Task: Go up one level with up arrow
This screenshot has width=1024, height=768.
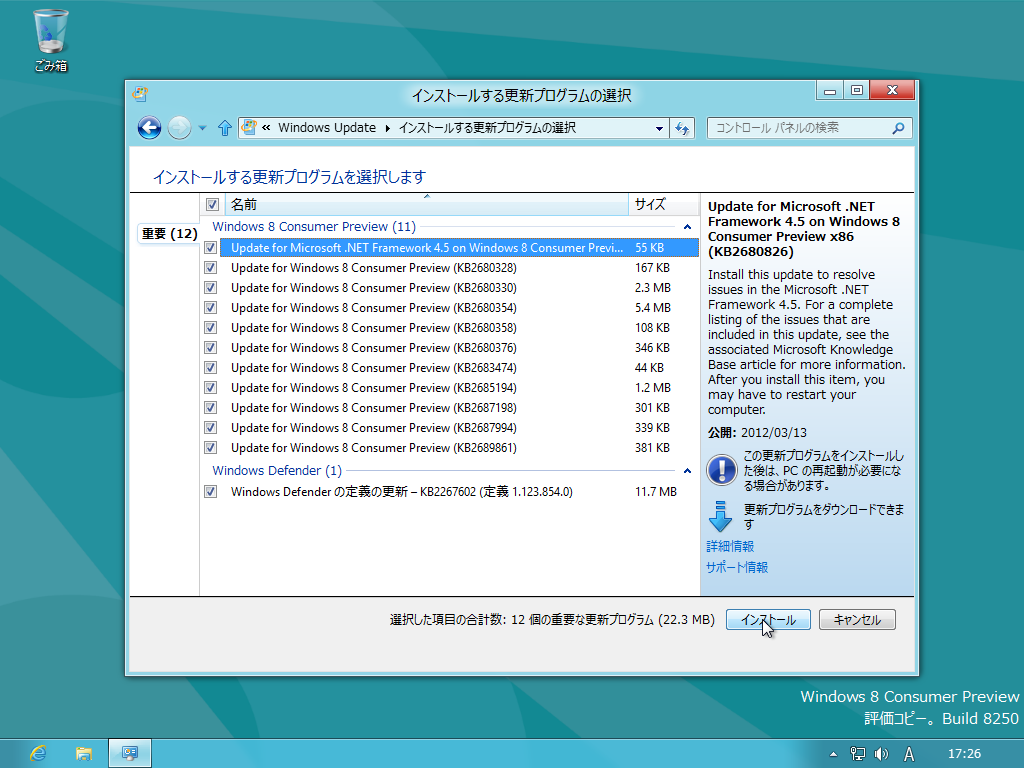Action: 225,128
